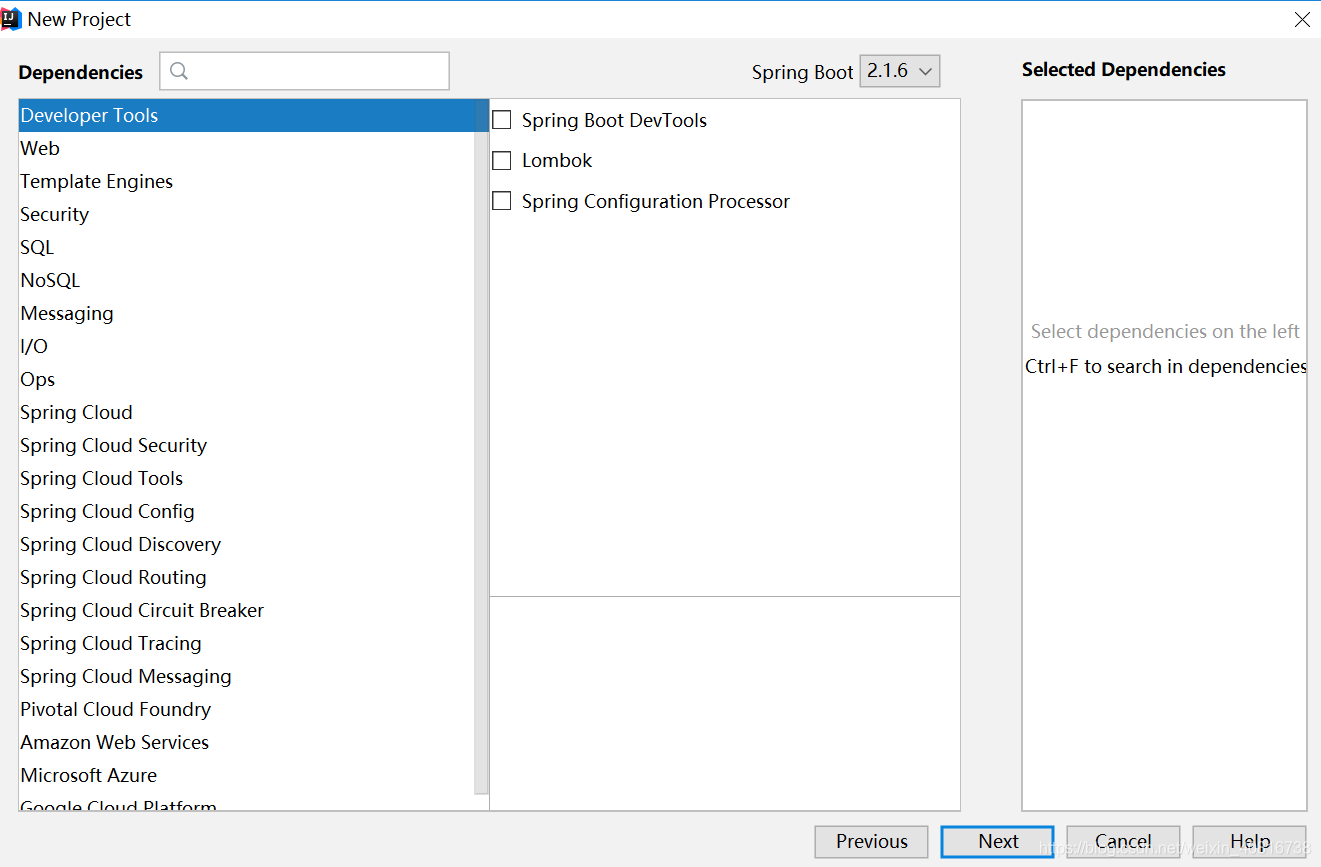Select Developer Tools category
This screenshot has width=1321, height=867.
point(254,115)
